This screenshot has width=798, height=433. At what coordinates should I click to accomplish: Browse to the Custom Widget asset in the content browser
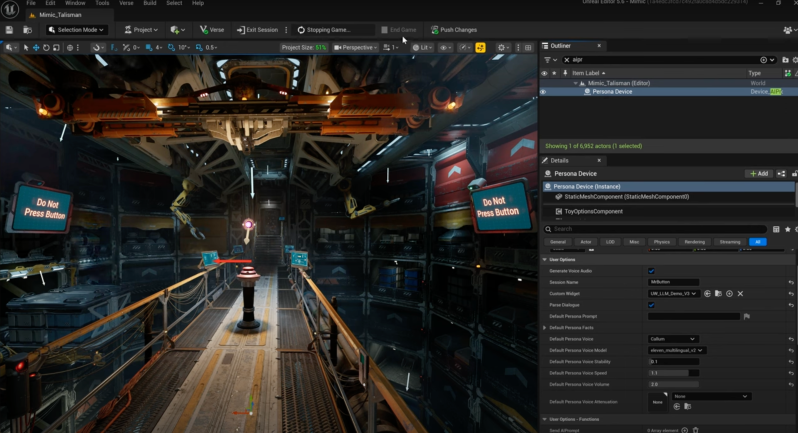coord(718,294)
